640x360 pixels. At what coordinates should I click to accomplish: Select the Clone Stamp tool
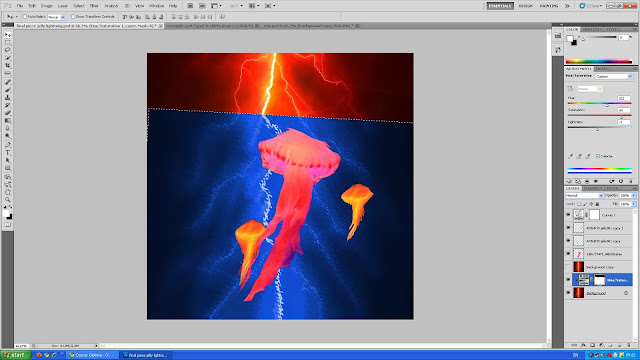point(8,98)
